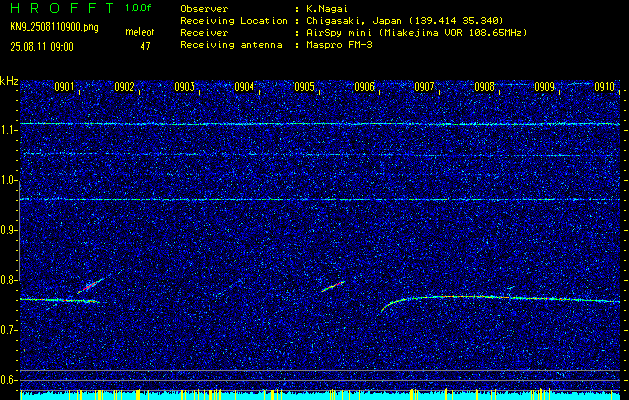Click the Receiving antenna label

[x=231, y=45]
